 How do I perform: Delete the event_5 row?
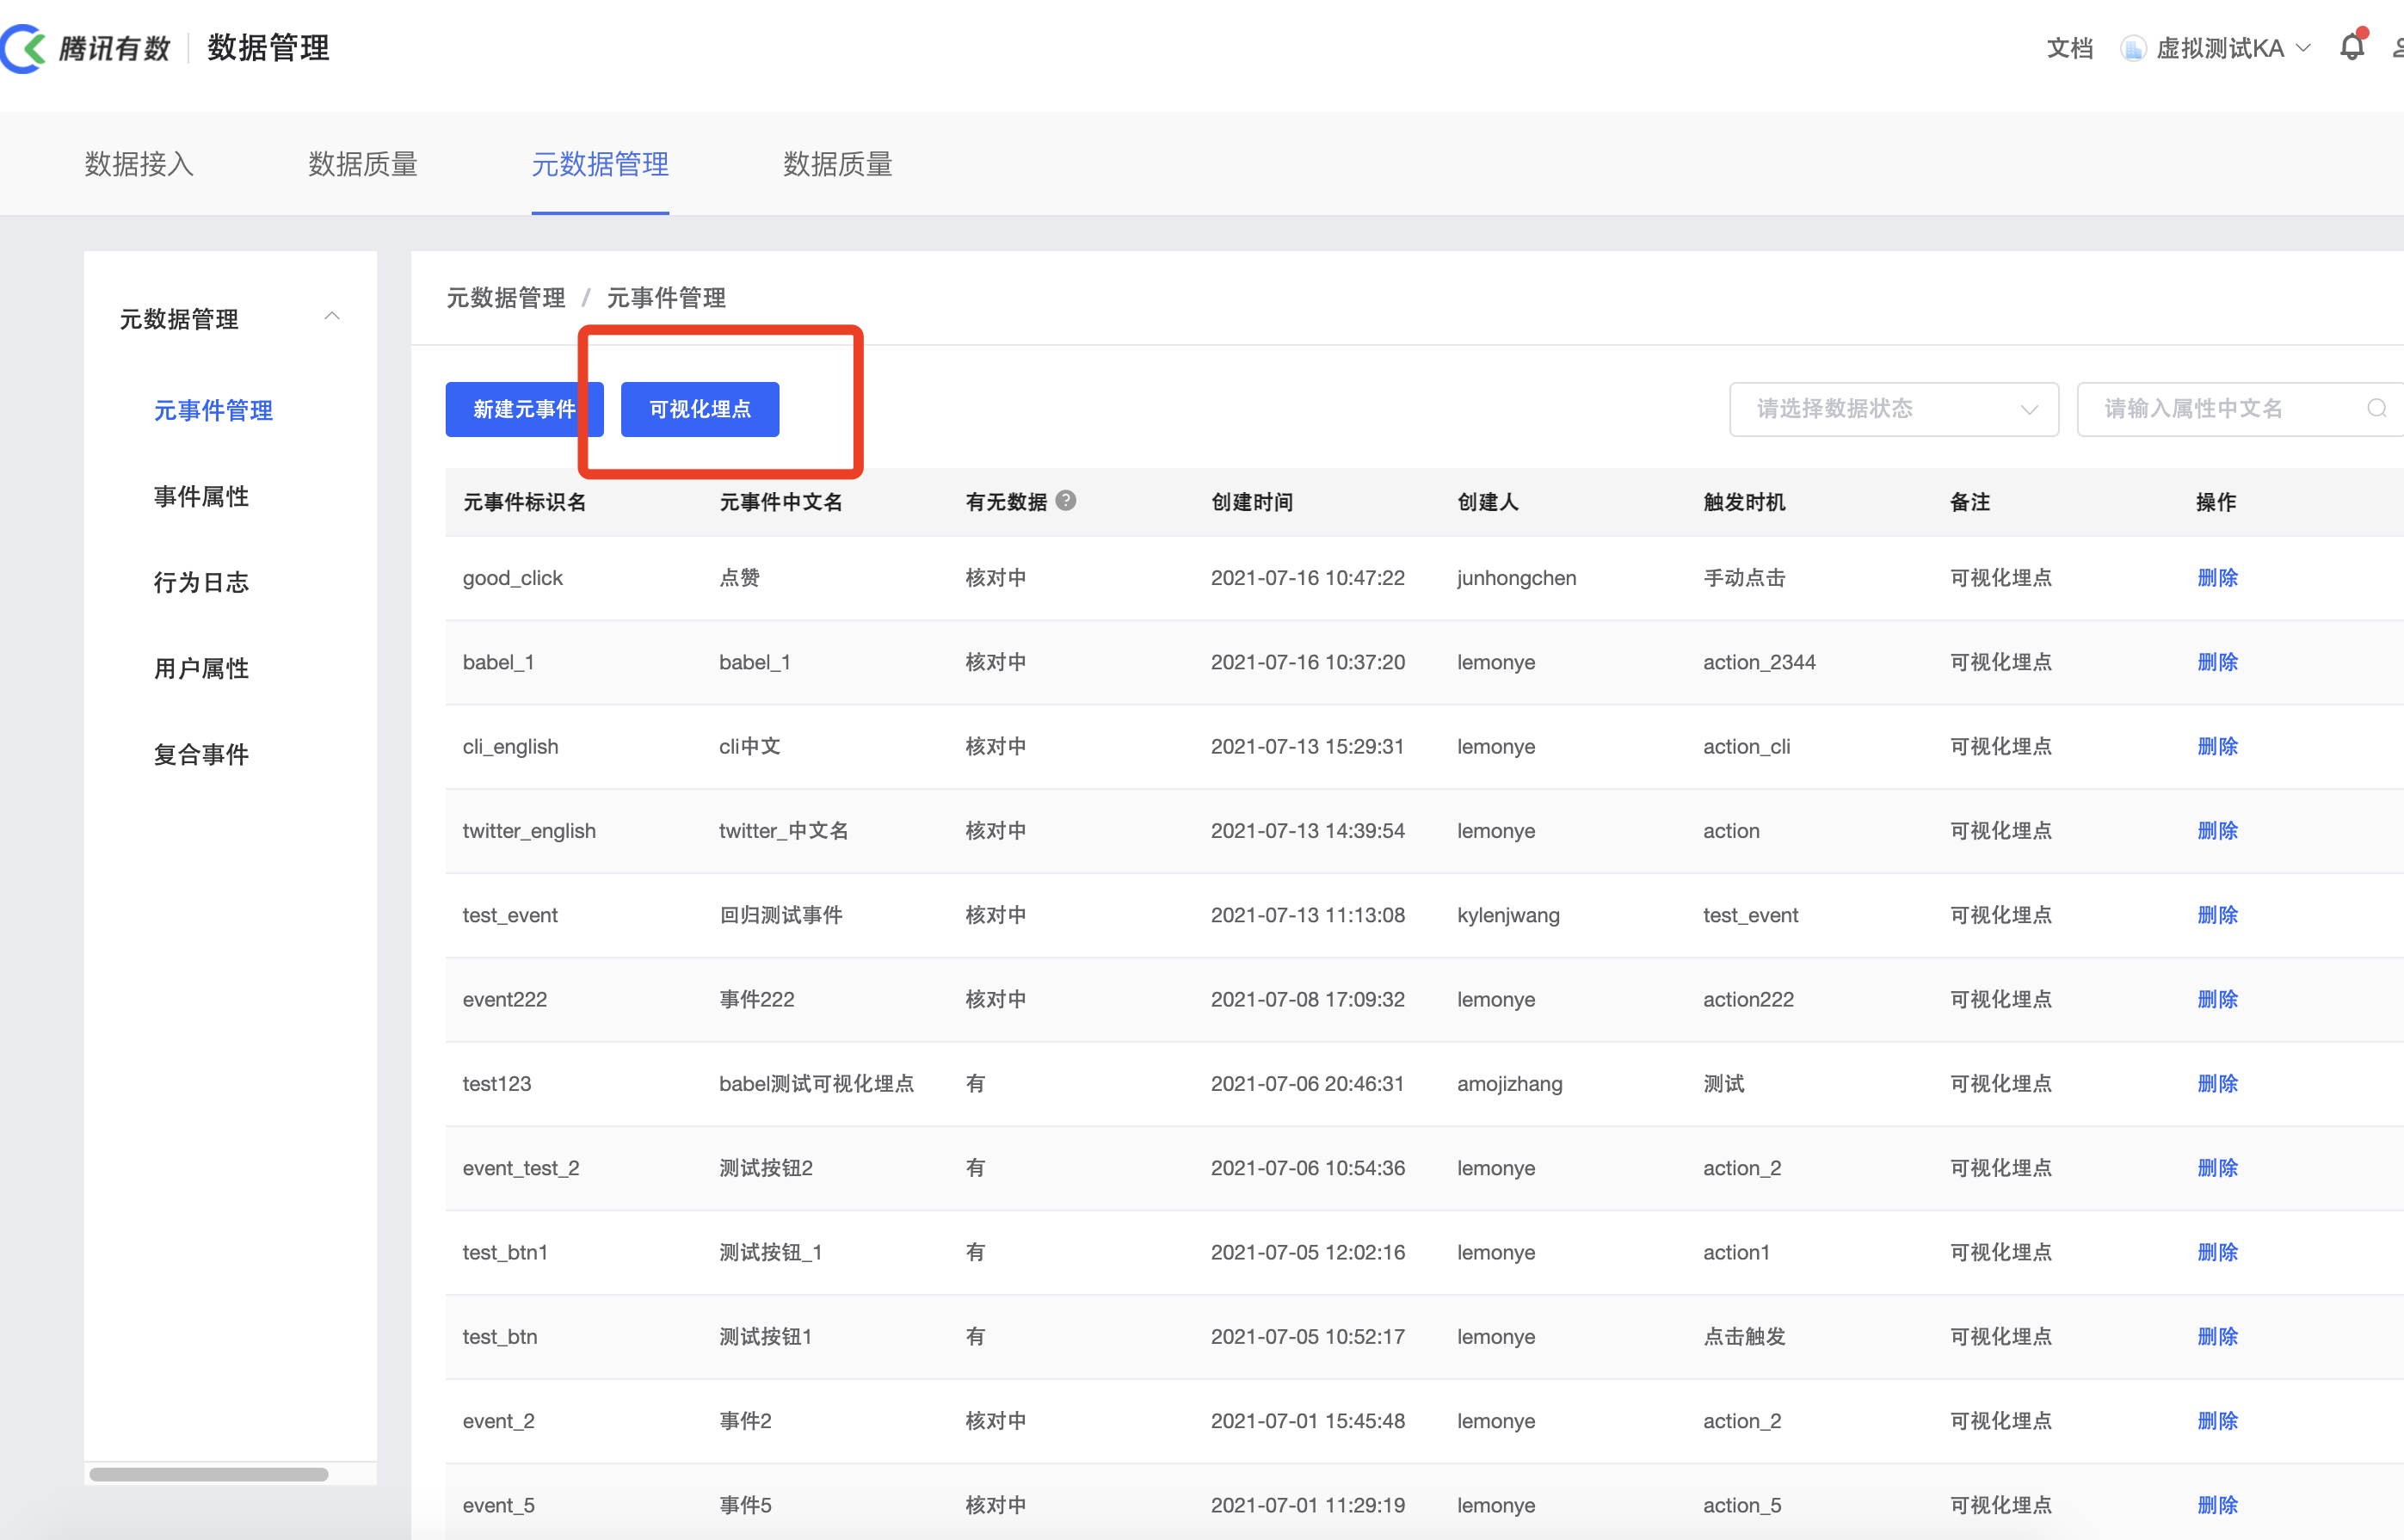pyautogui.click(x=2217, y=1505)
